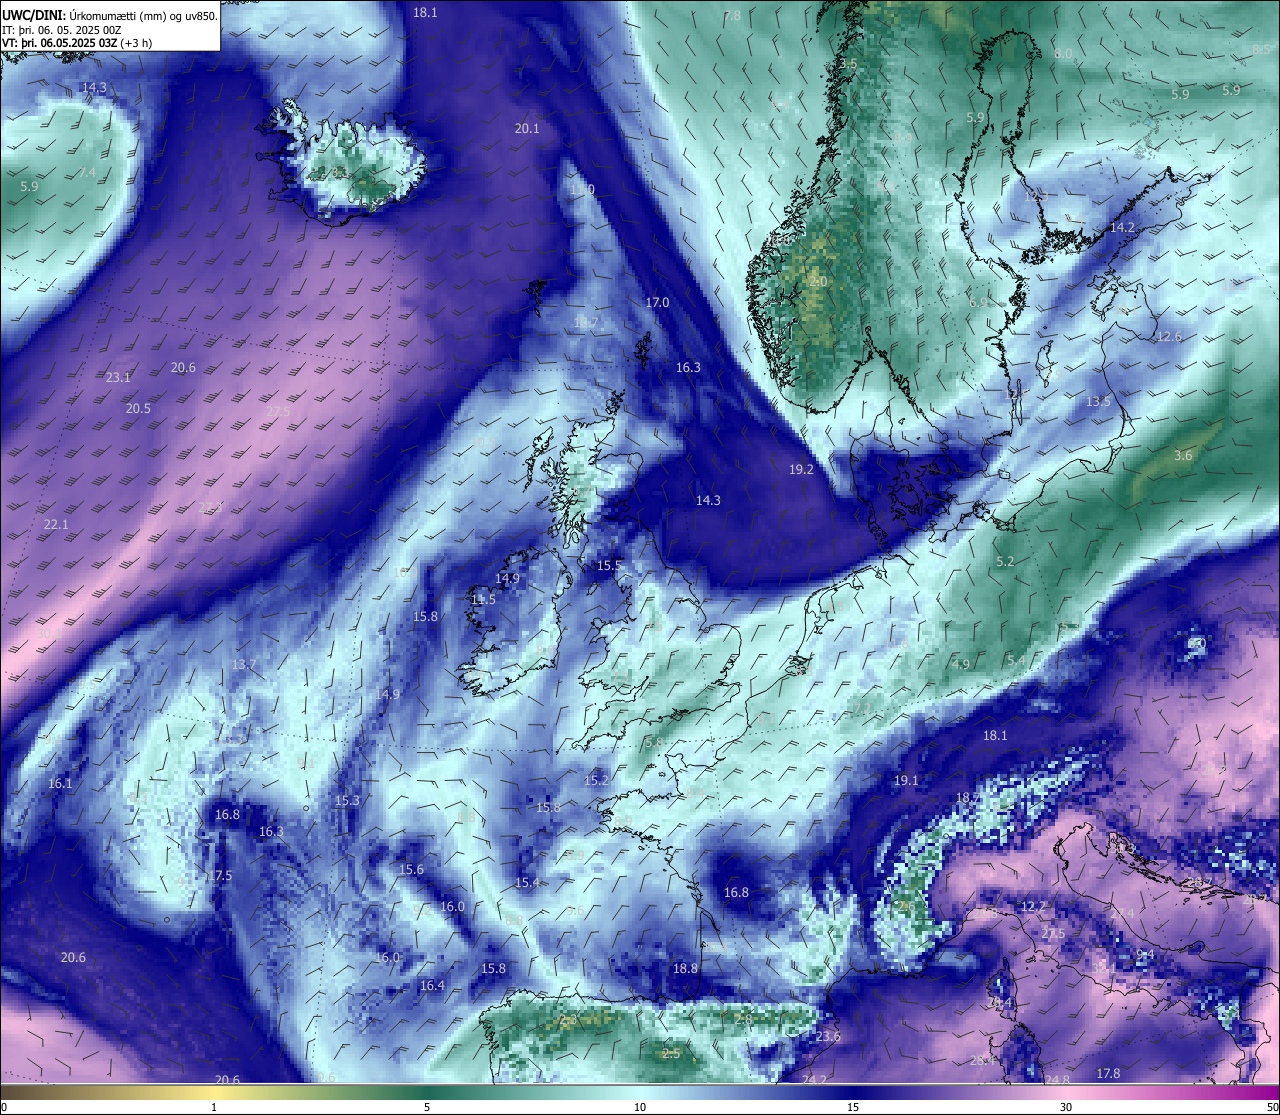Click the legend tick label 15
Viewport: 1280px width, 1115px height.
853,1107
